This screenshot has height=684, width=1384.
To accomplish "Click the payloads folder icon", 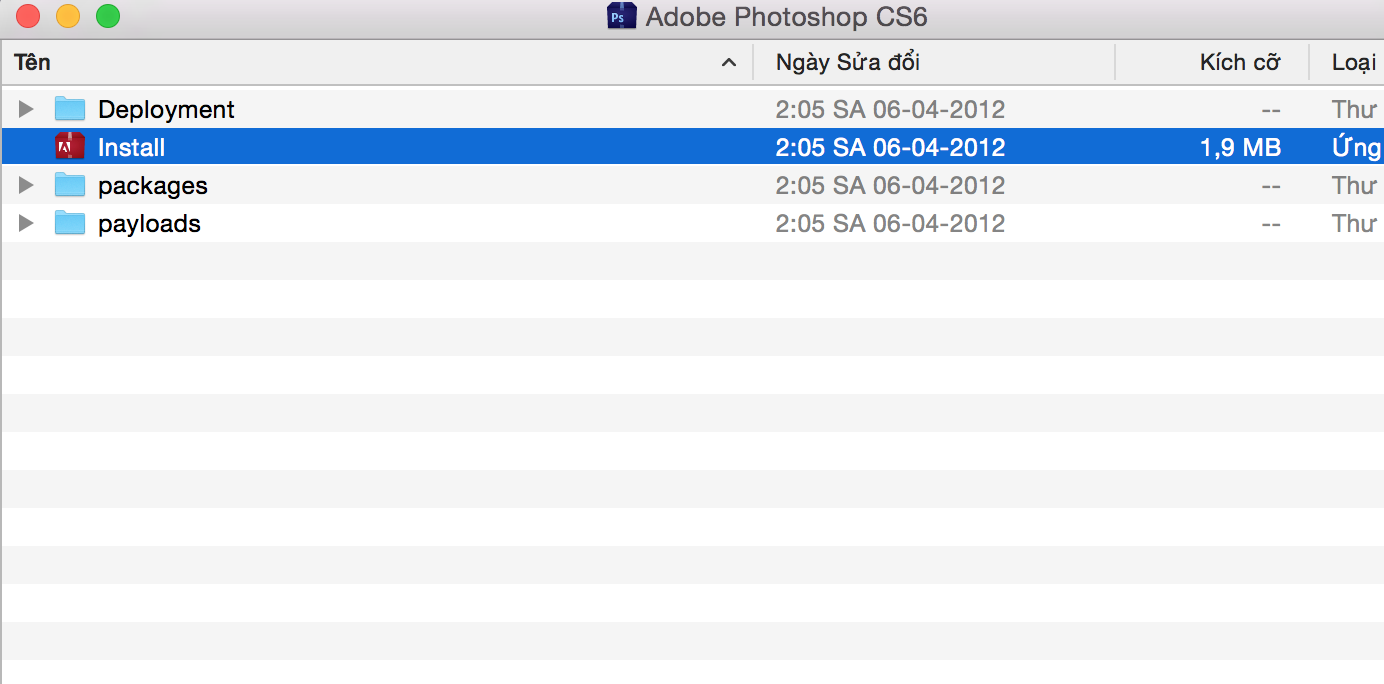I will [x=70, y=223].
